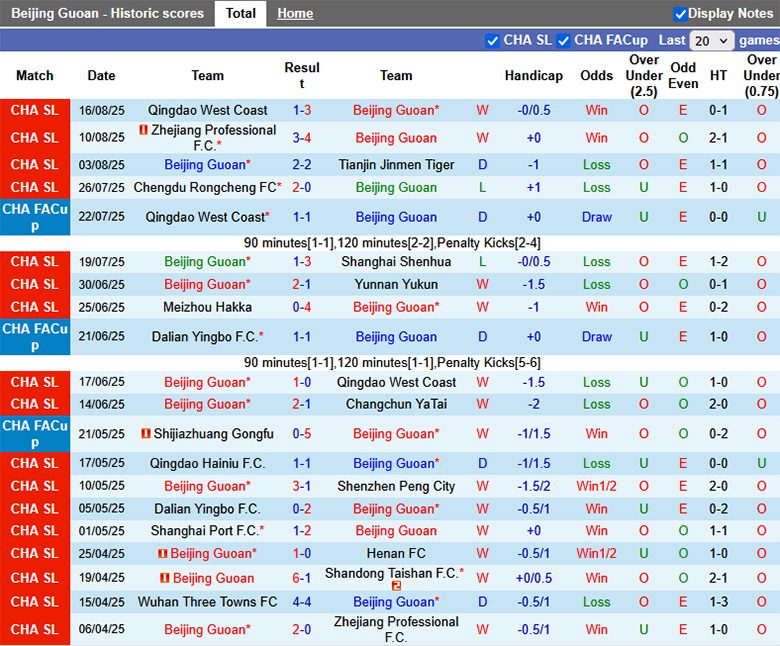Select the -2 handicap against Changchun YaTai
780x646 pixels.
[534, 404]
